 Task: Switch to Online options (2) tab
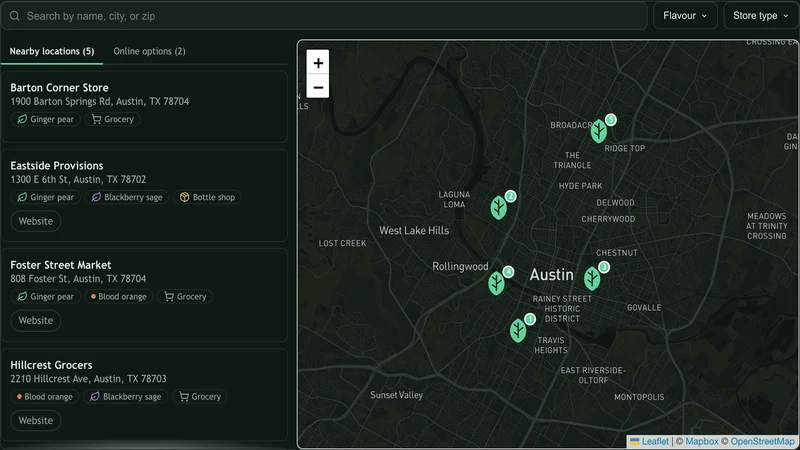pos(149,51)
